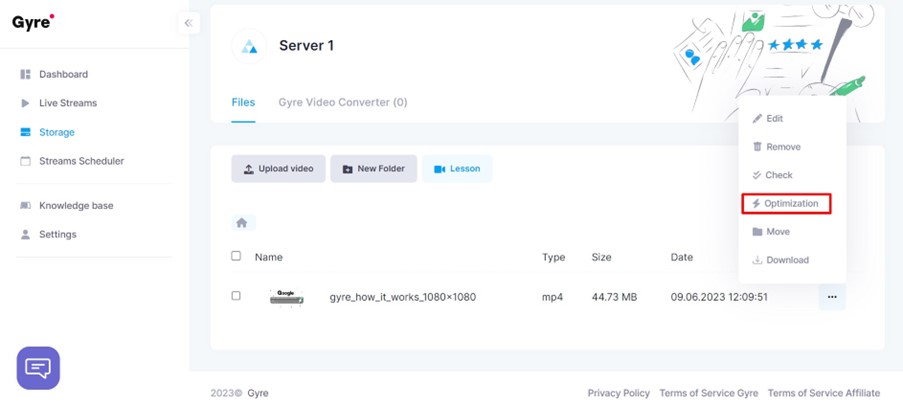Open Live Streams in the sidebar

pyautogui.click(x=67, y=103)
